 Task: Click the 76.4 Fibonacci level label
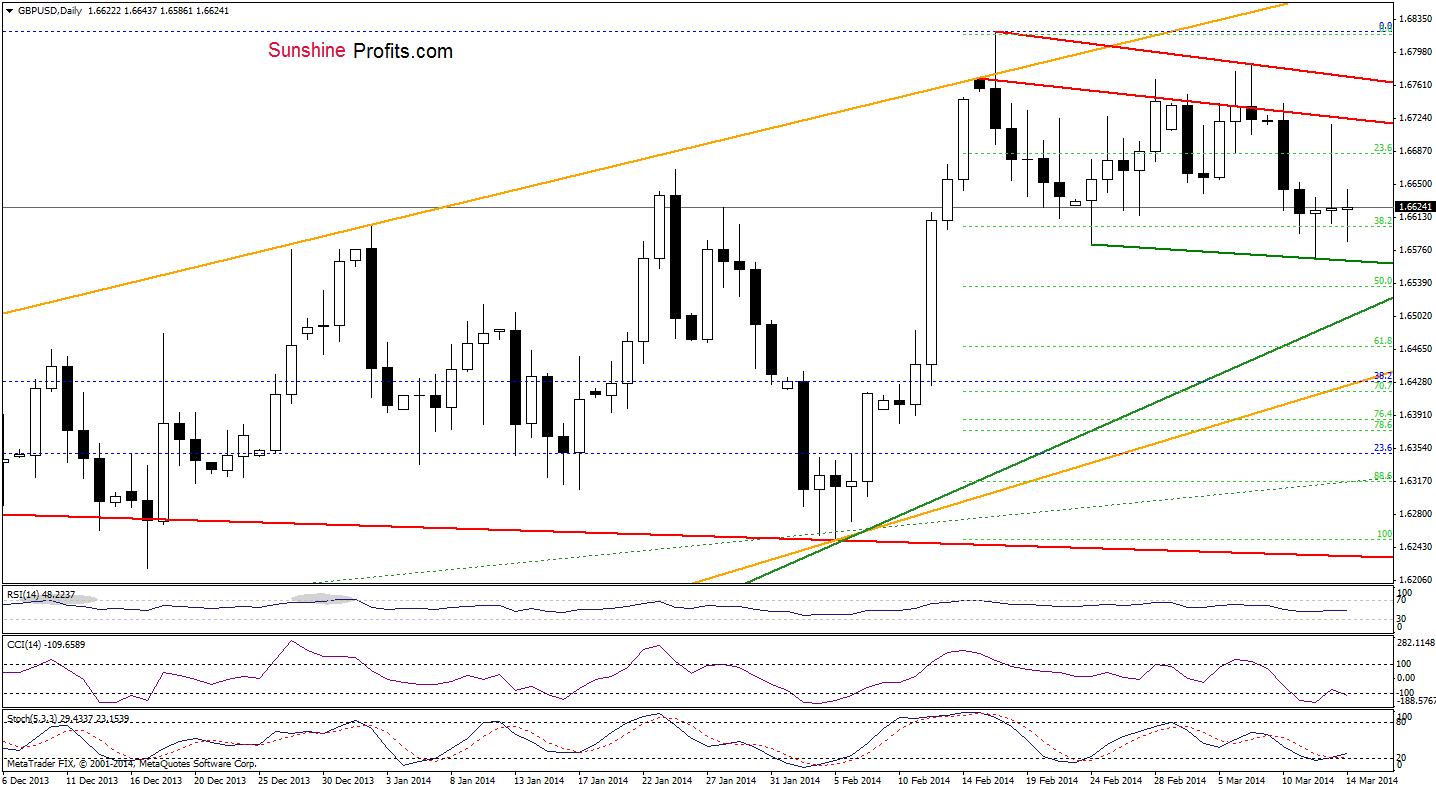tap(1384, 413)
